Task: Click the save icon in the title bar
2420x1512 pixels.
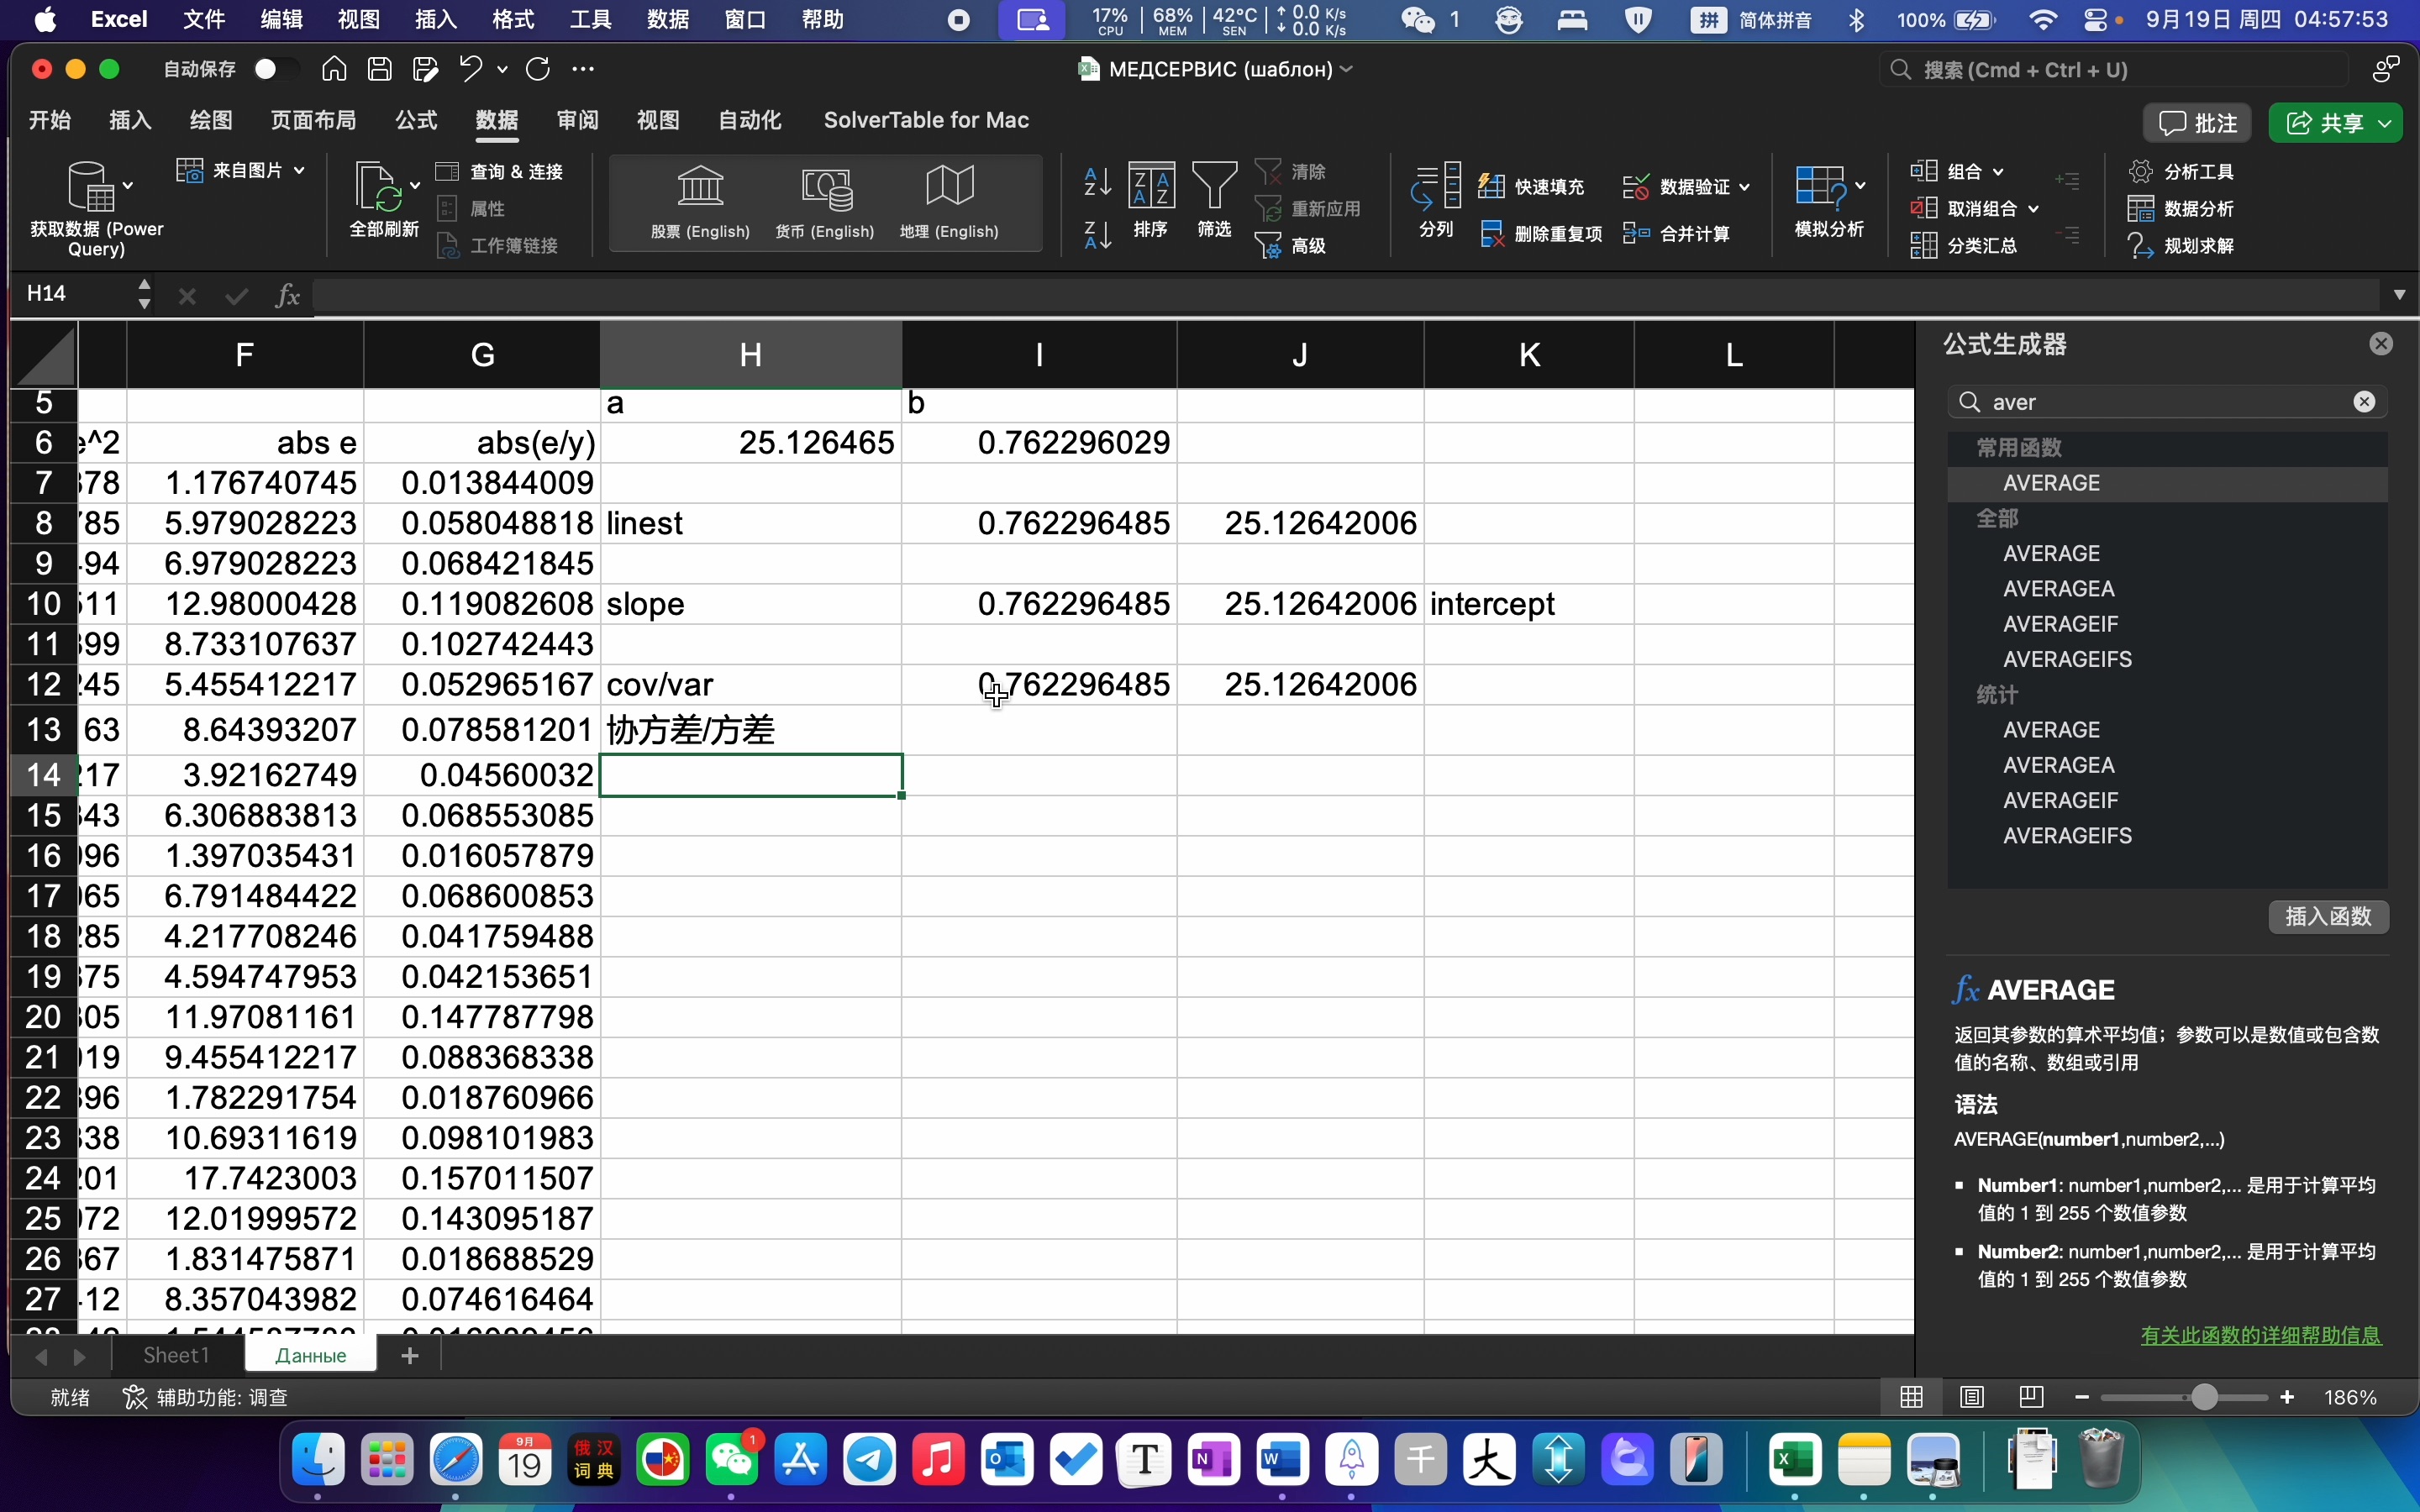Action: pos(380,69)
